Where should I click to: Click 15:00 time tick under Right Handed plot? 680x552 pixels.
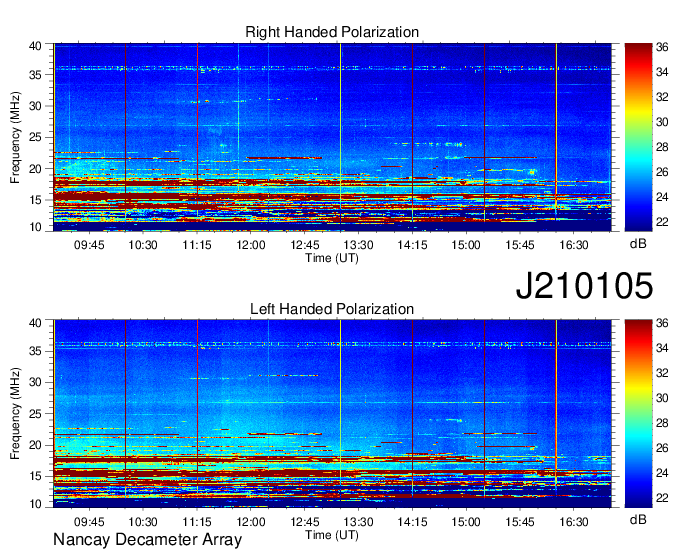click(x=466, y=245)
